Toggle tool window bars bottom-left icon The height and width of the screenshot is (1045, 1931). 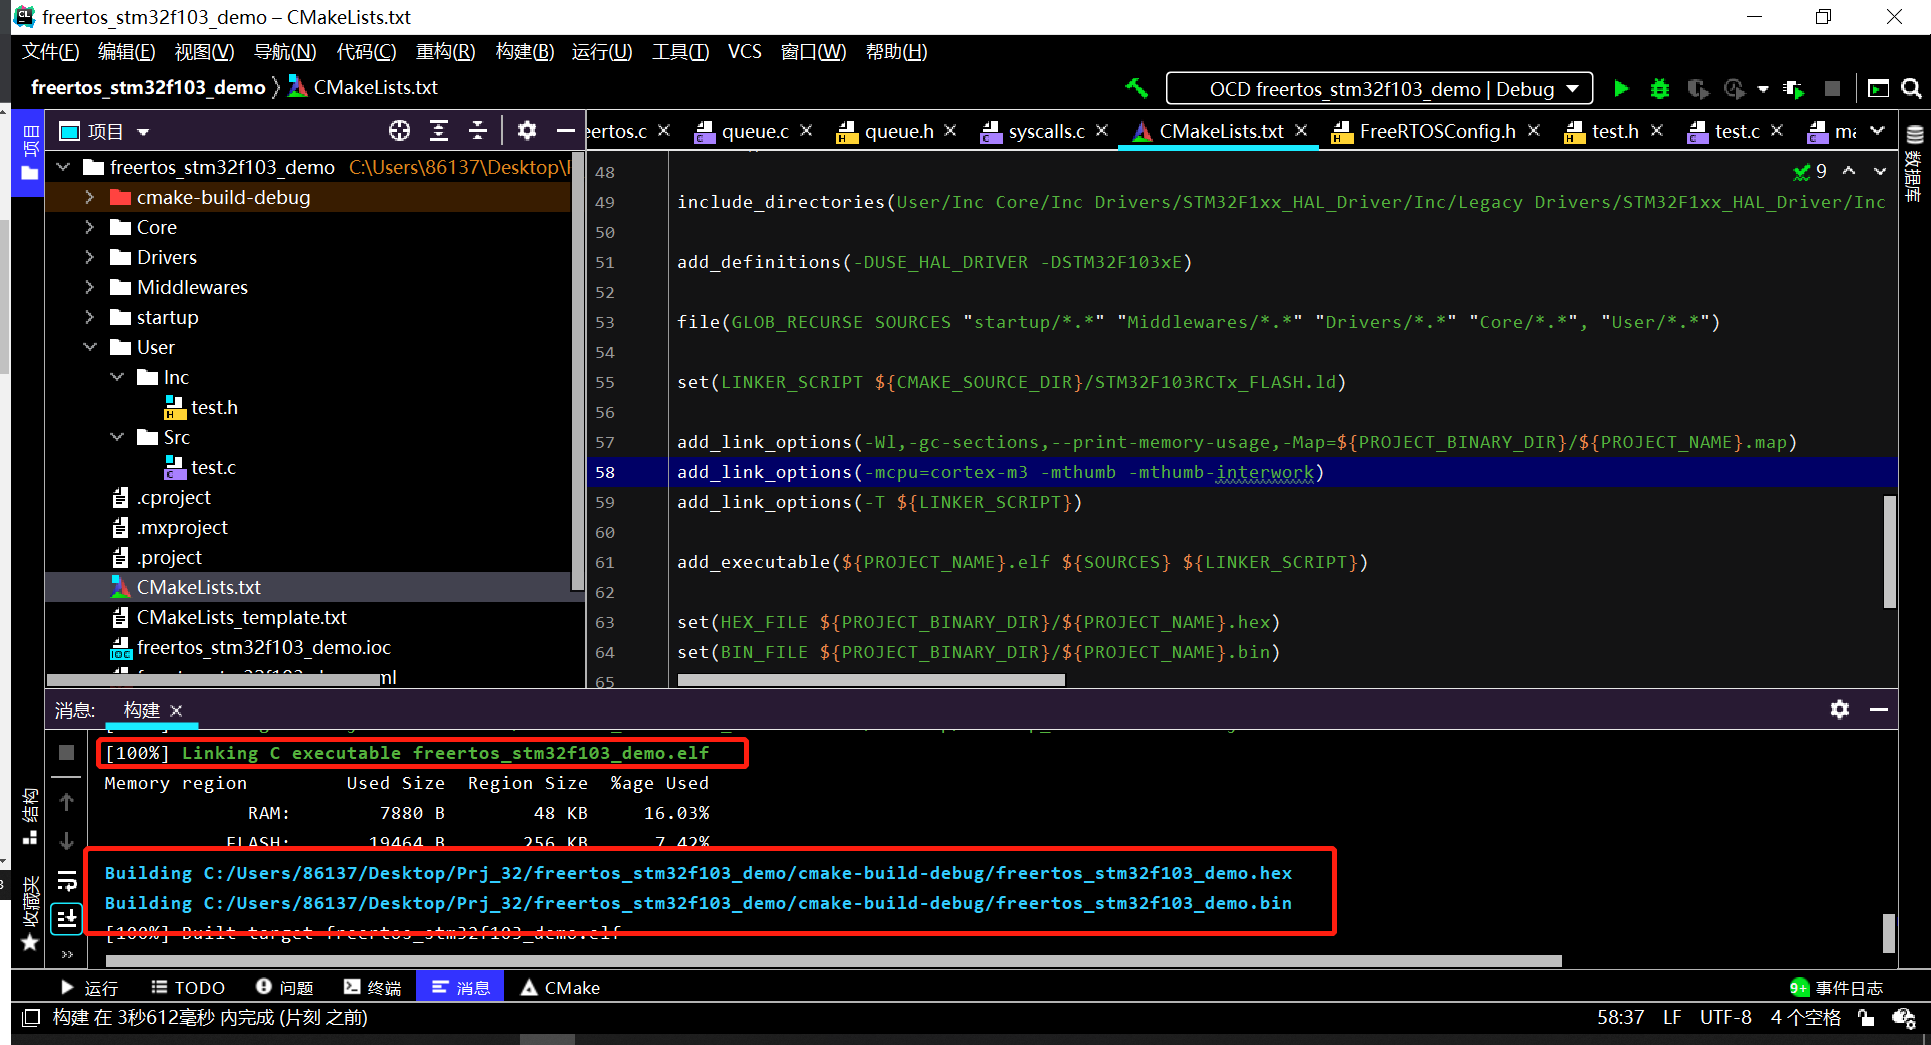pos(31,1018)
